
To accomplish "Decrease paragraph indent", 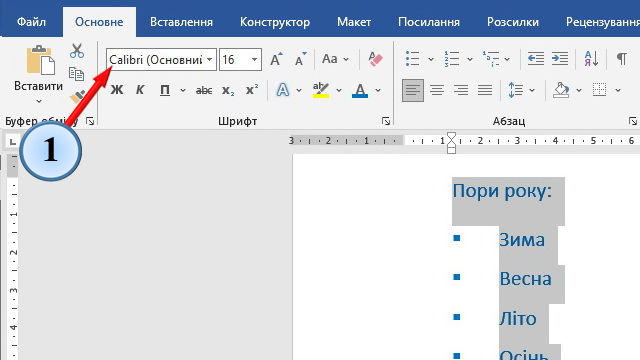I will tap(536, 59).
